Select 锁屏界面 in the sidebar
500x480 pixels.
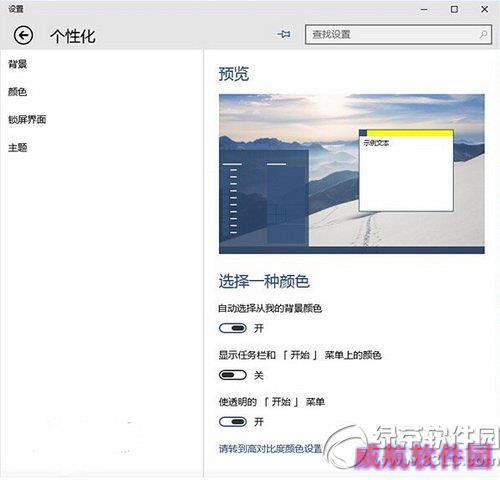[27, 119]
